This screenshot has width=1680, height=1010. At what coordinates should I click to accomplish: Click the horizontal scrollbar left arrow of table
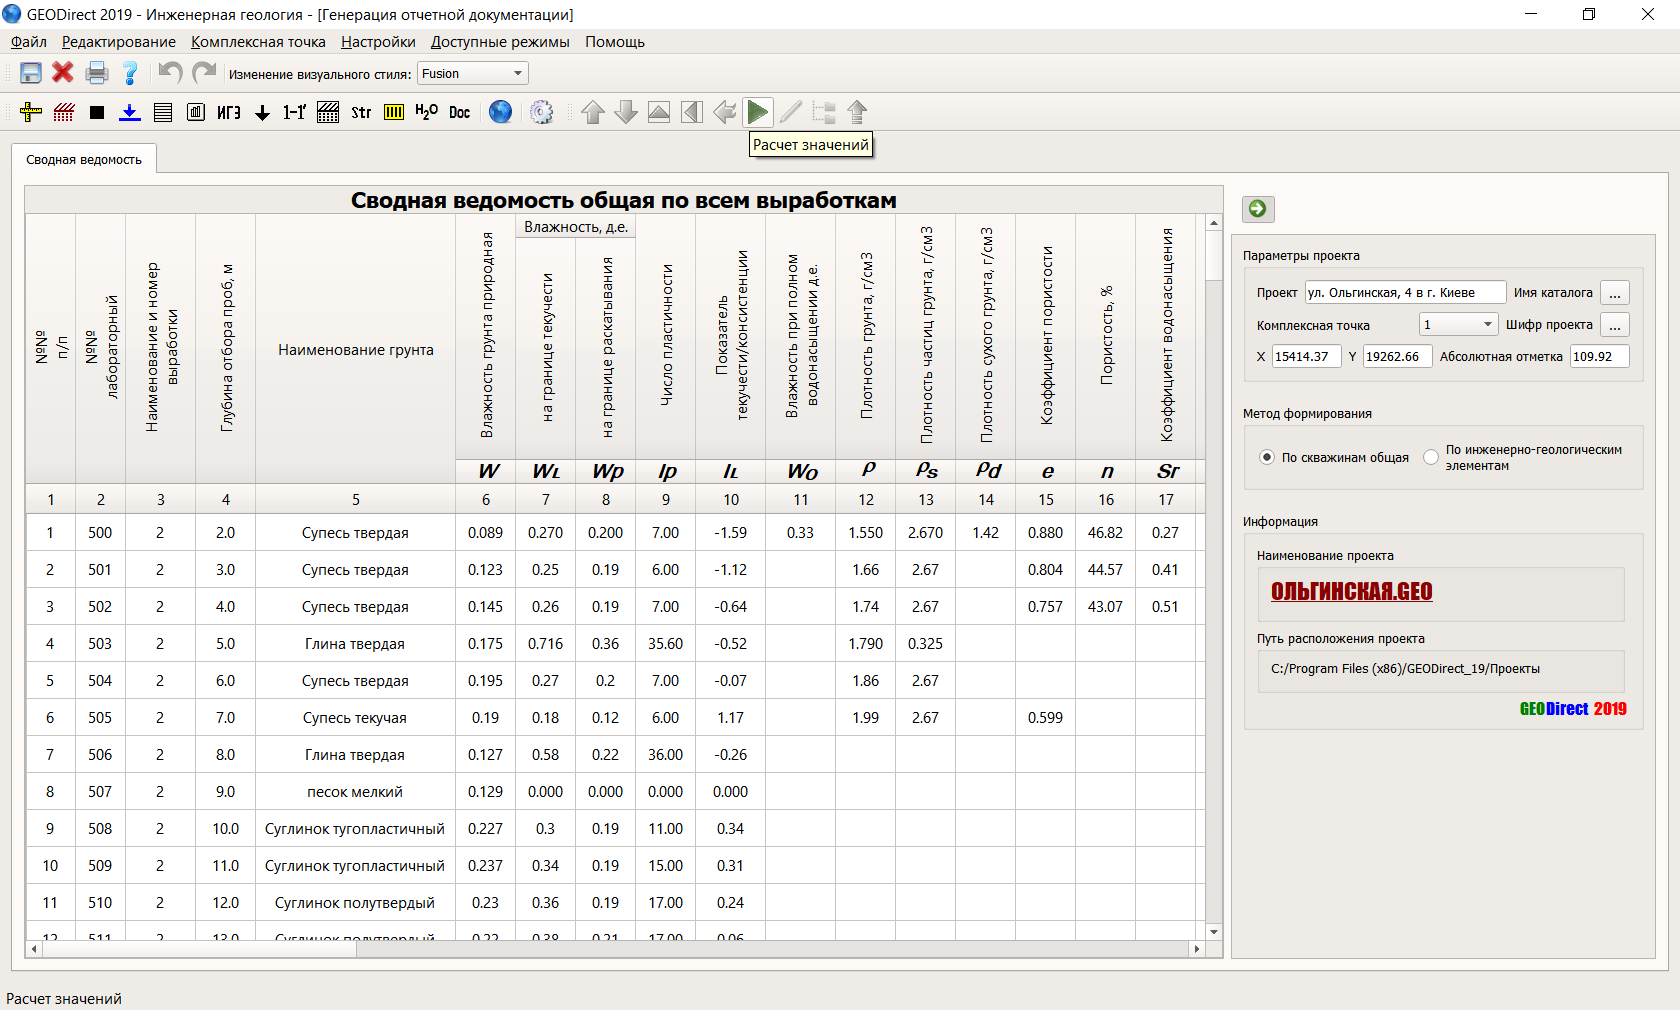35,949
